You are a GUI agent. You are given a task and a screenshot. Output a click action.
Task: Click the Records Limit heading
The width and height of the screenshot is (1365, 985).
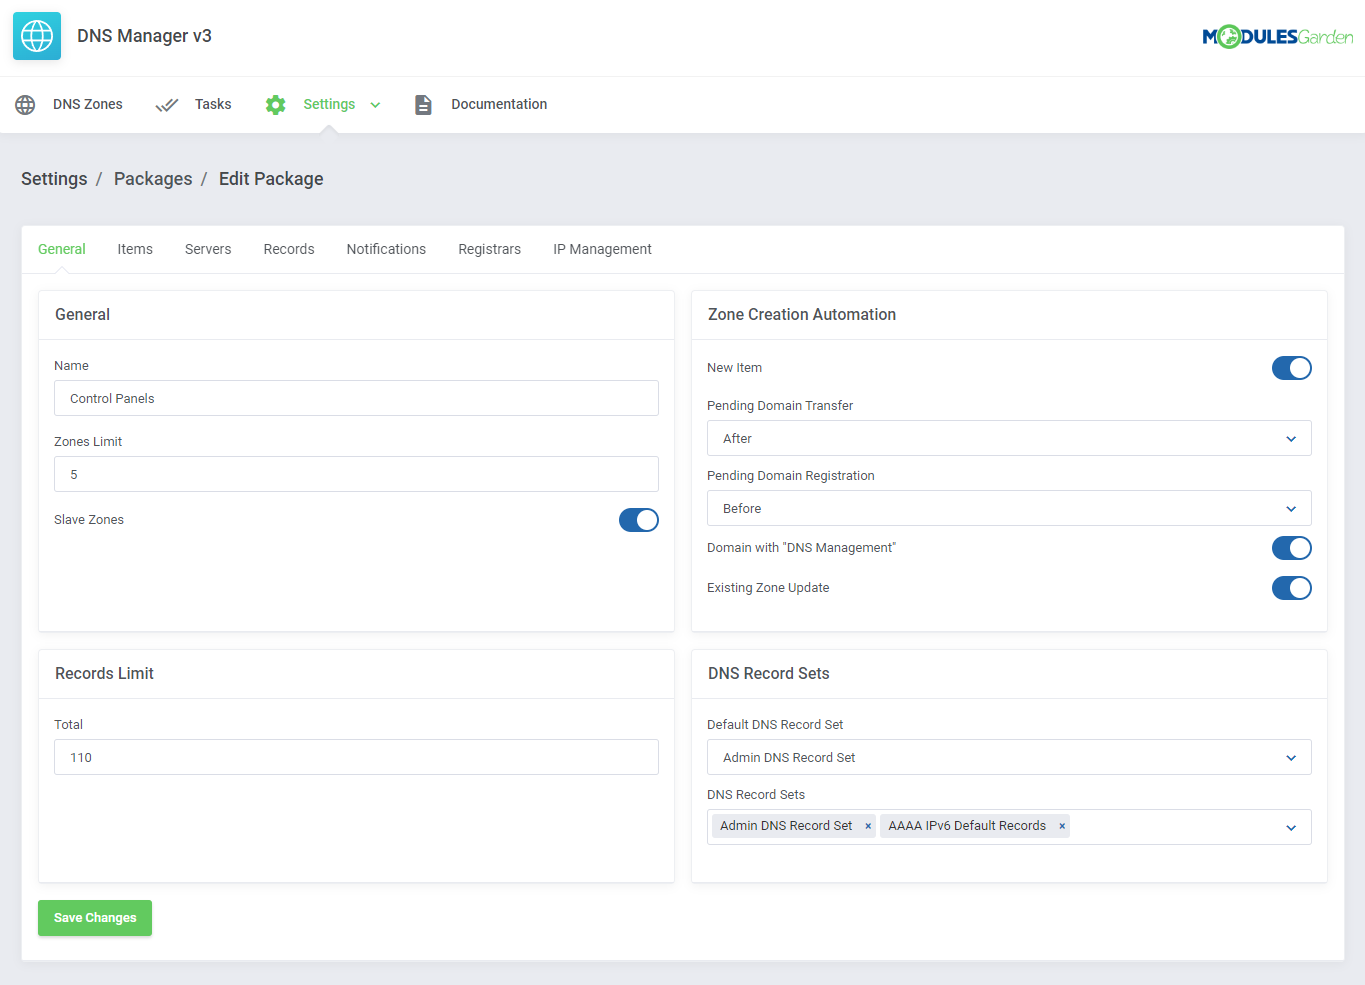click(104, 674)
